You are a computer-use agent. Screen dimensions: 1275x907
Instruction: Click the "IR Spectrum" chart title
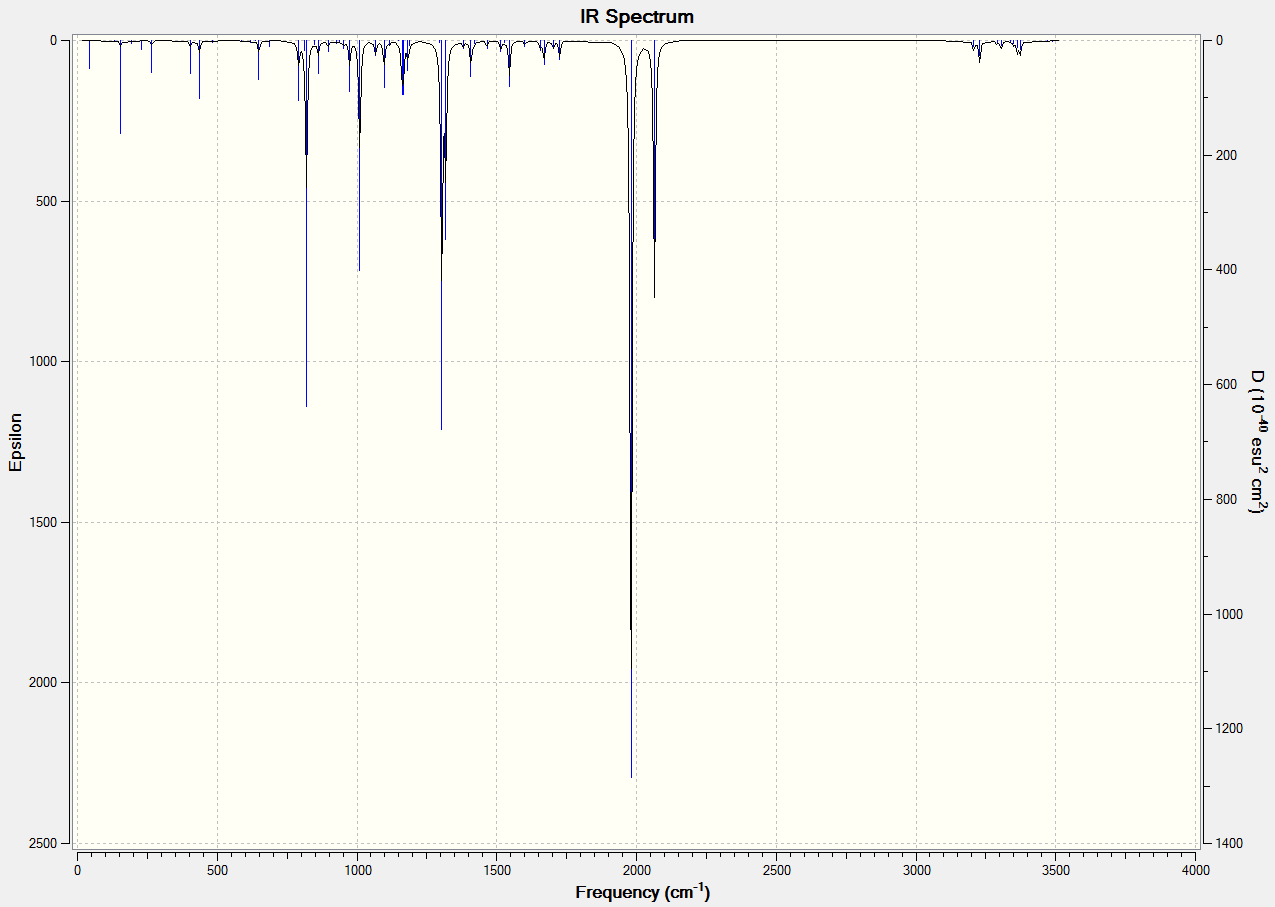coord(637,16)
